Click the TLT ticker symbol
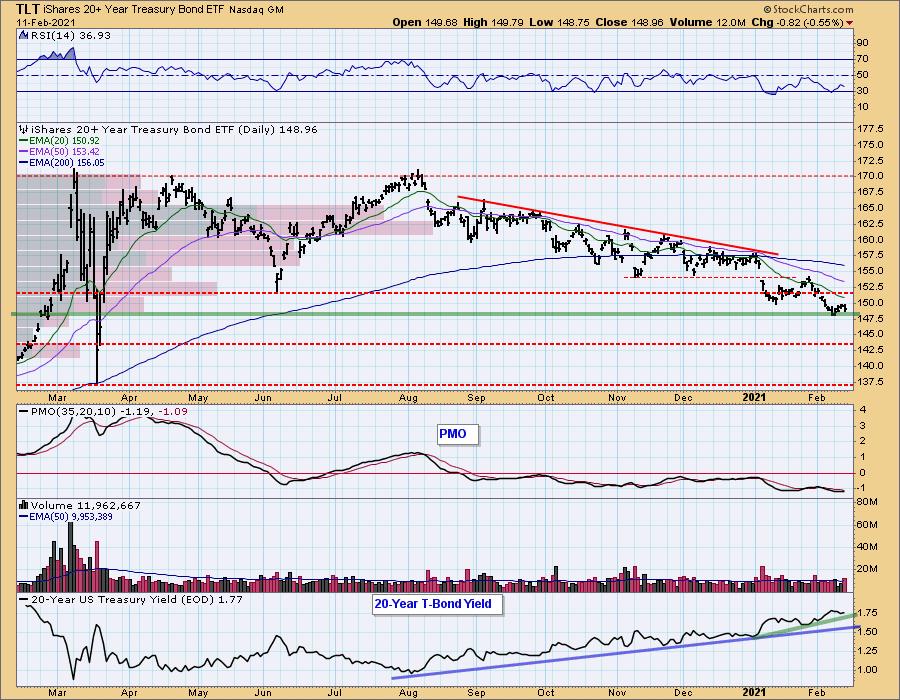 [x=28, y=9]
